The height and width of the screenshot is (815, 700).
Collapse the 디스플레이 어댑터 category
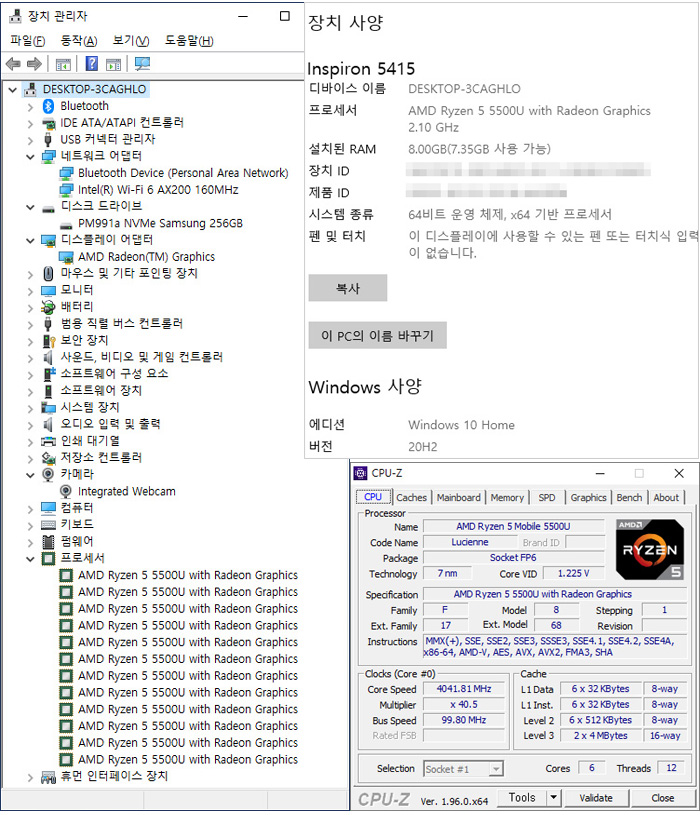30,240
